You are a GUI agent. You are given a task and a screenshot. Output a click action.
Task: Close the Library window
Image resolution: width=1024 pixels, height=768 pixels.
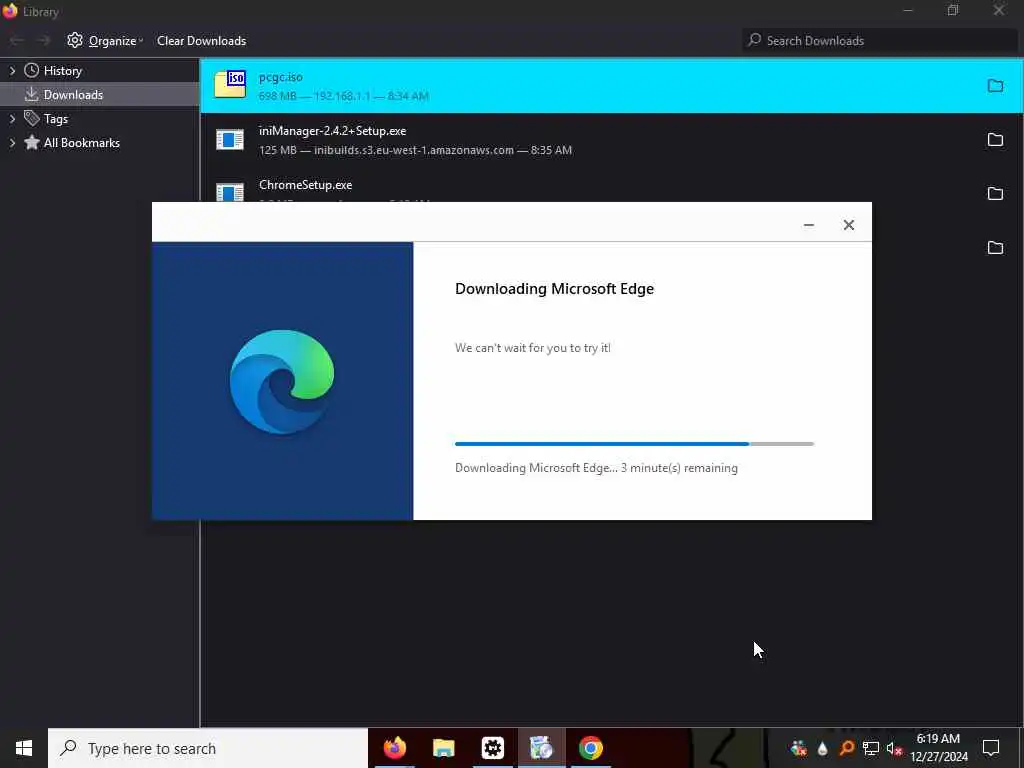coord(999,10)
